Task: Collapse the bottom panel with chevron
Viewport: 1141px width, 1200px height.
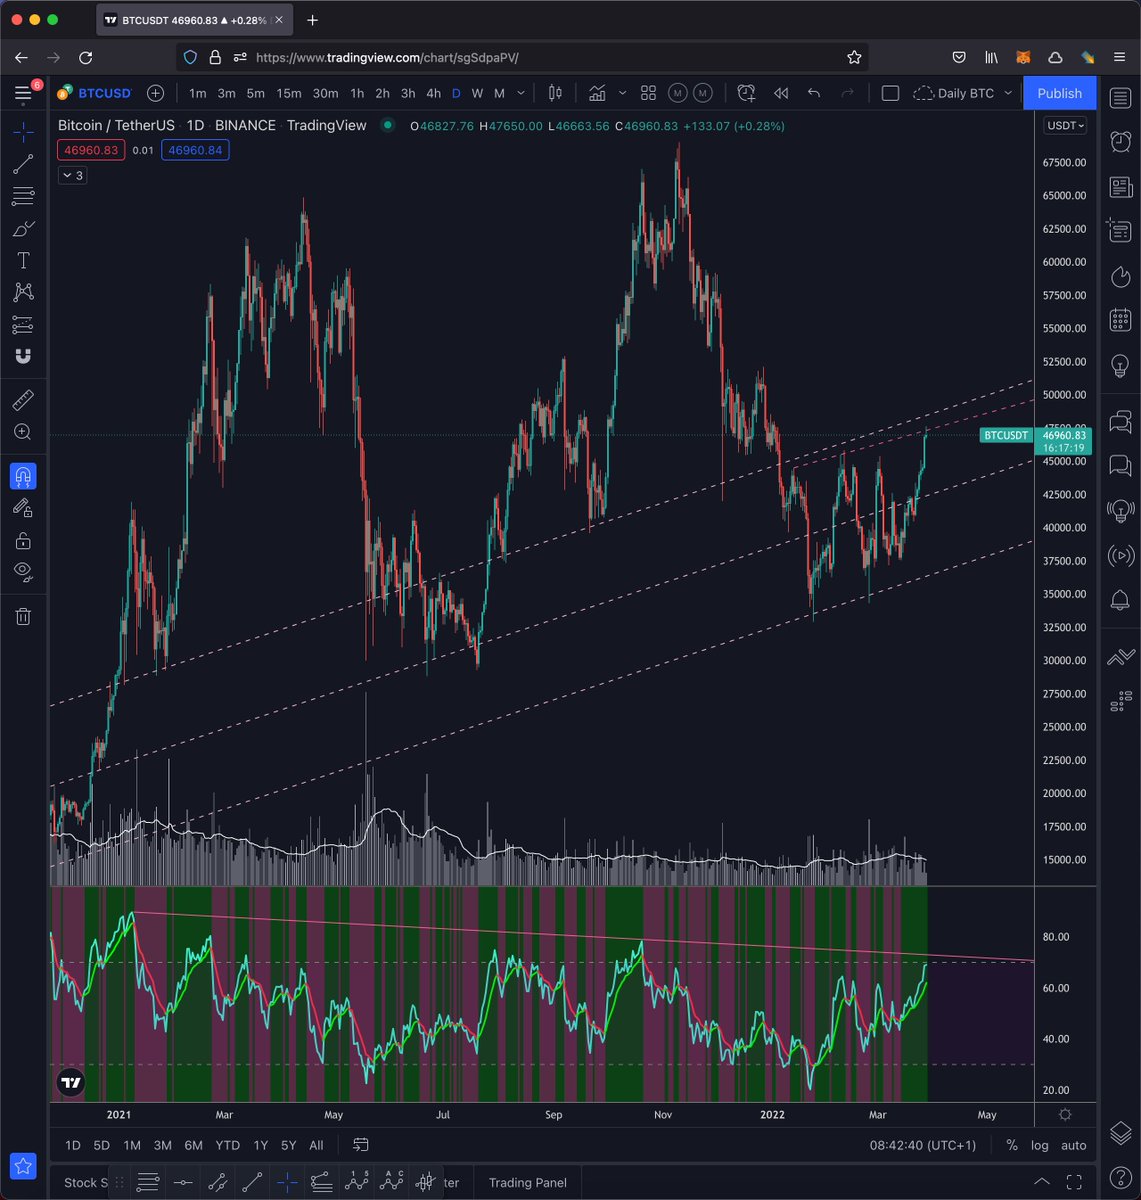Action: point(1041,1182)
